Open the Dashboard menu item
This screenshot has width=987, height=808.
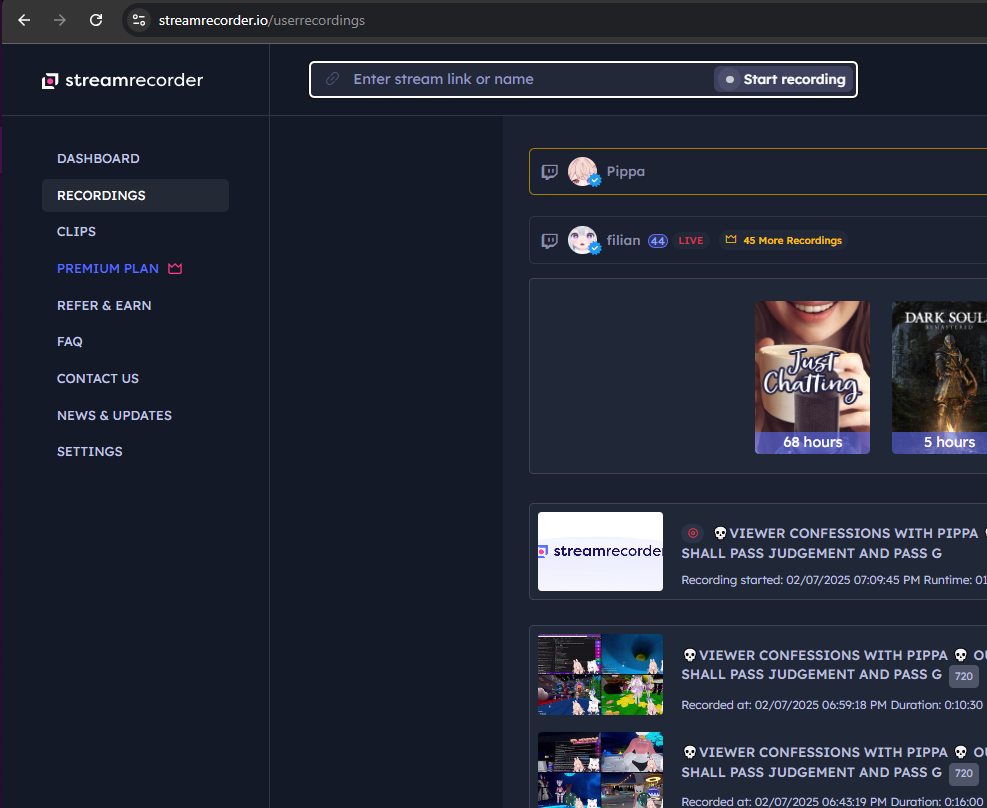click(x=98, y=159)
